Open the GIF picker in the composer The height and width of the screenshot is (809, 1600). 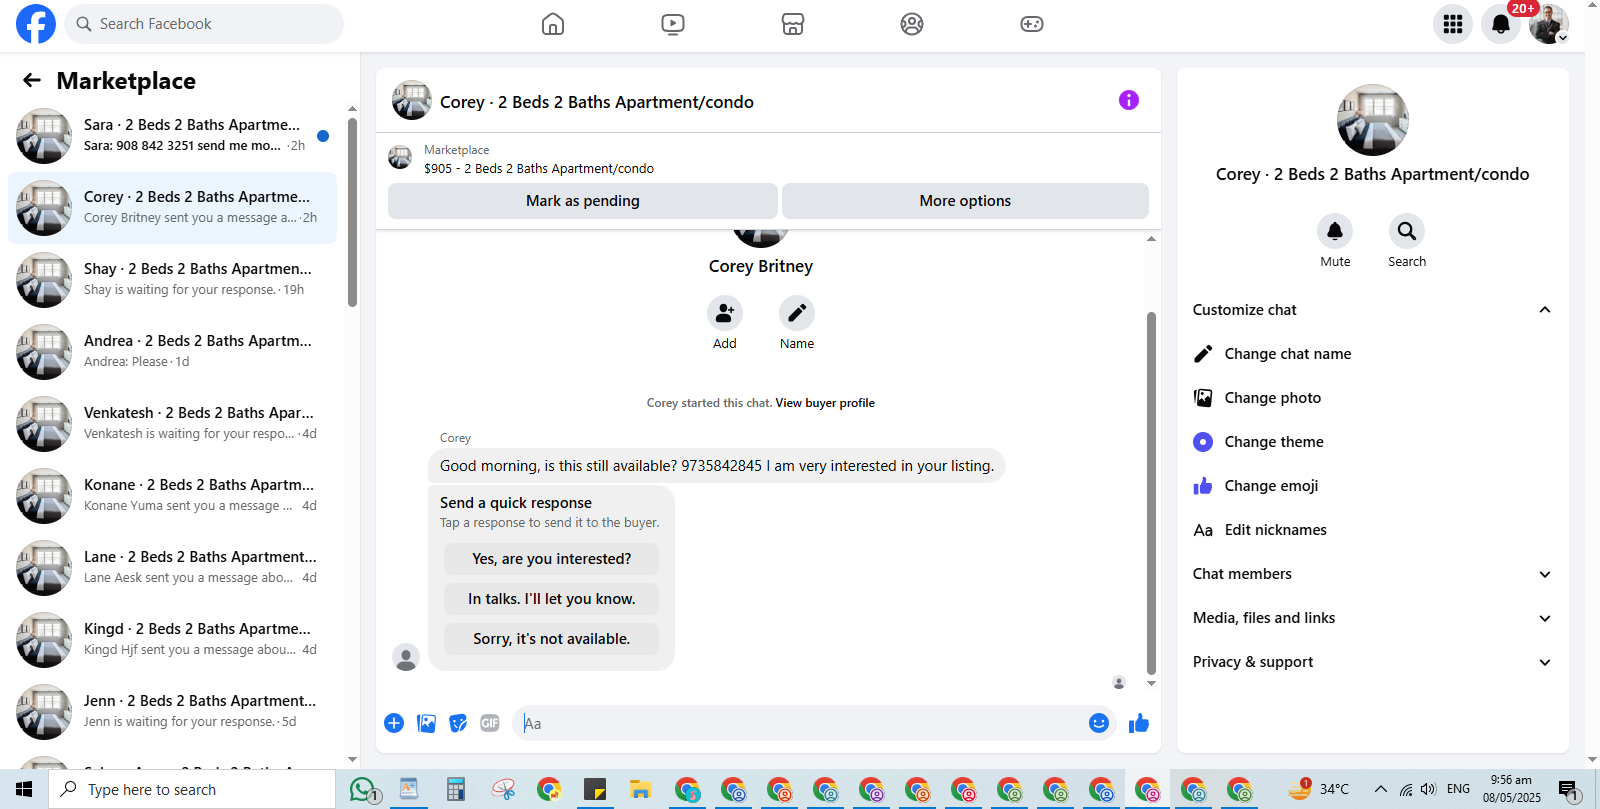[490, 723]
